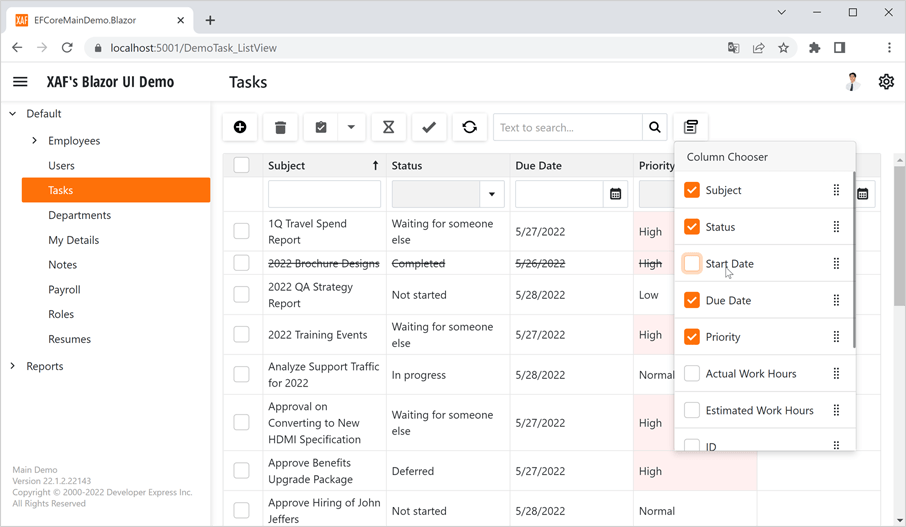906x527 pixels.
Task: Expand the Reports navigation group
Action: pyautogui.click(x=13, y=366)
